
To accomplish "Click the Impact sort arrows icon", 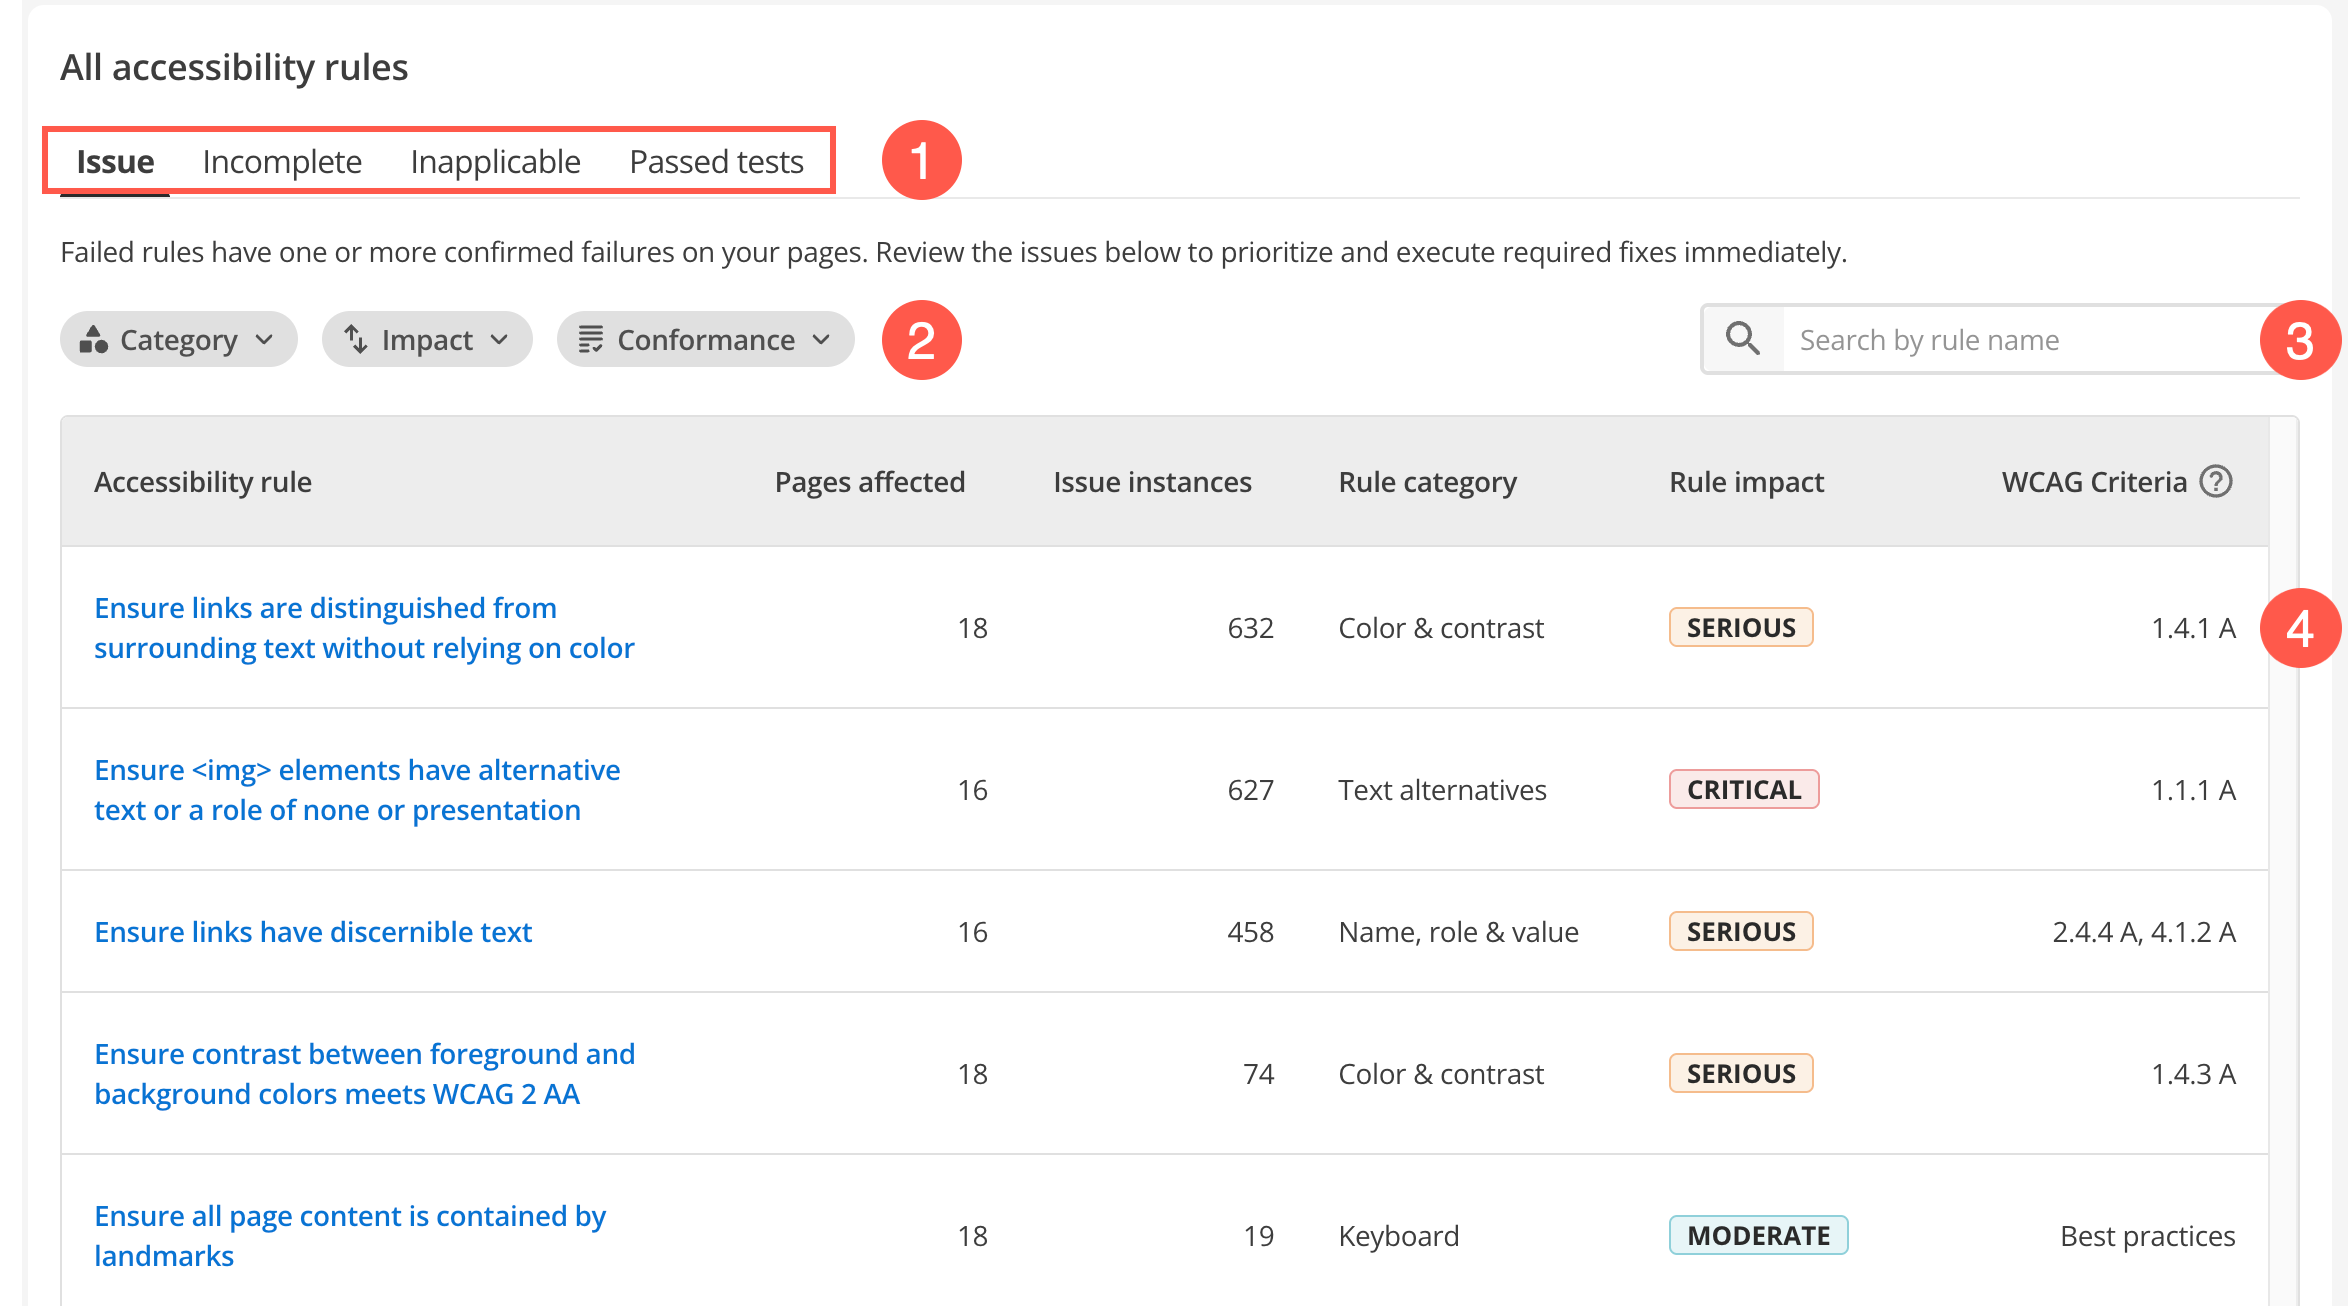I will [356, 340].
